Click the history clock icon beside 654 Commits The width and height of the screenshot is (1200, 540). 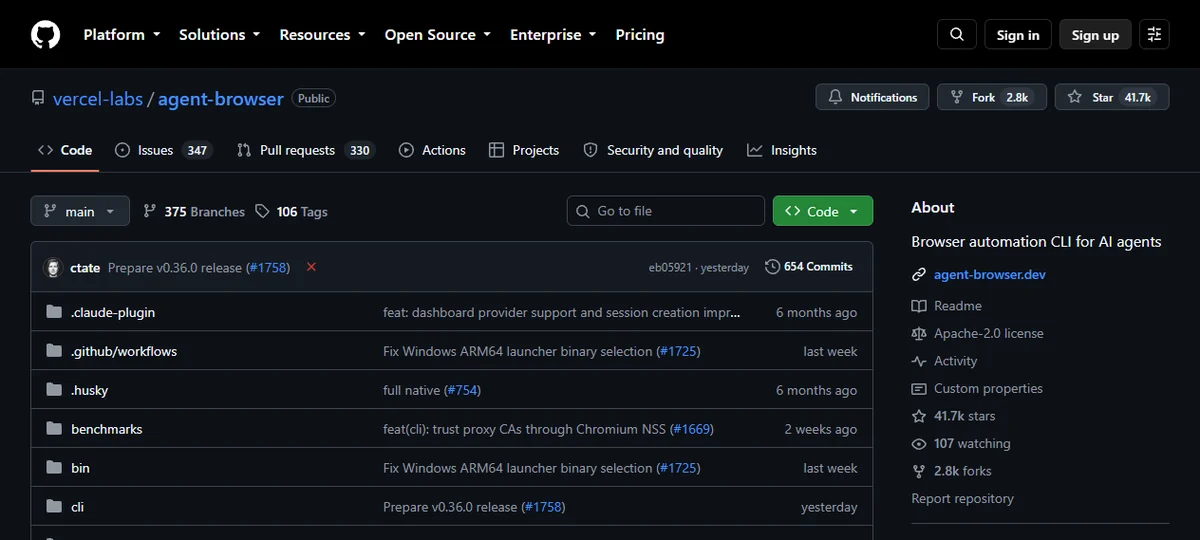point(772,267)
